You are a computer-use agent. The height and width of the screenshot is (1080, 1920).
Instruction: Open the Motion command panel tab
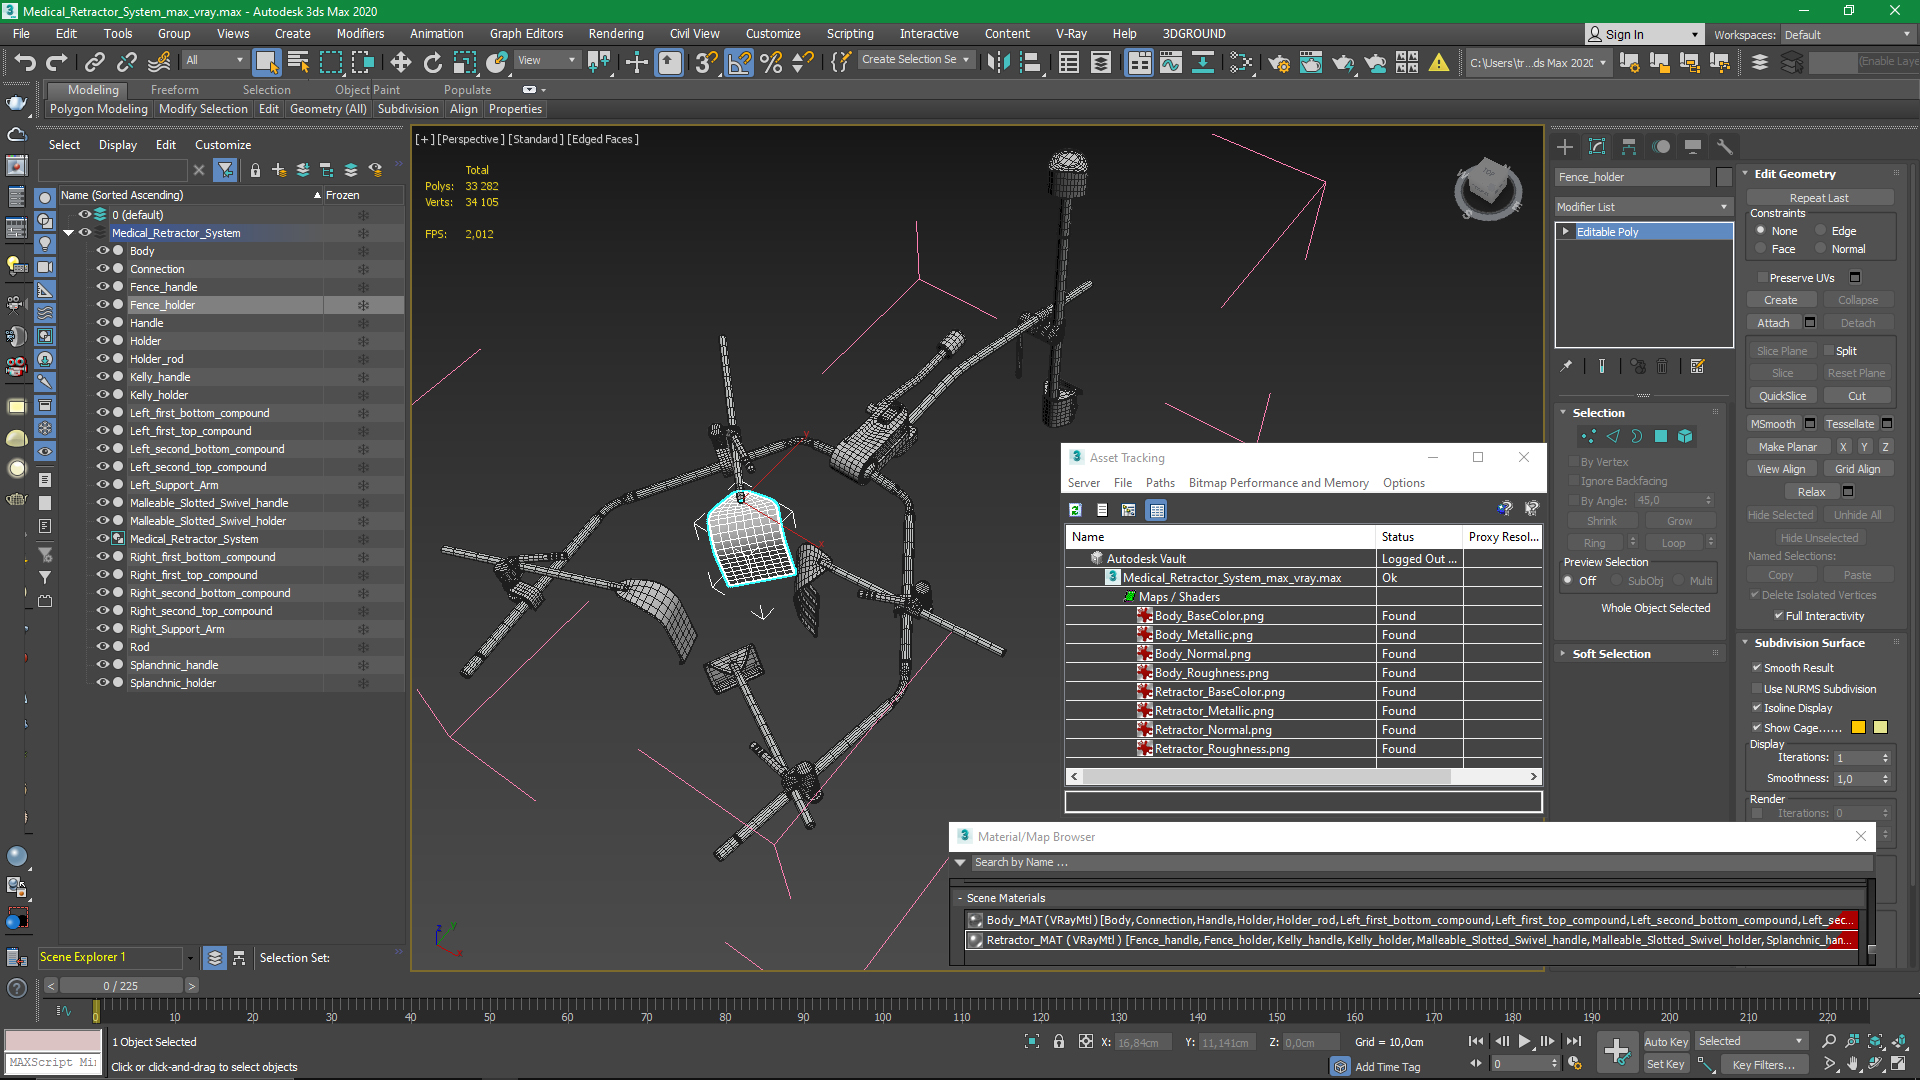[x=1661, y=146]
